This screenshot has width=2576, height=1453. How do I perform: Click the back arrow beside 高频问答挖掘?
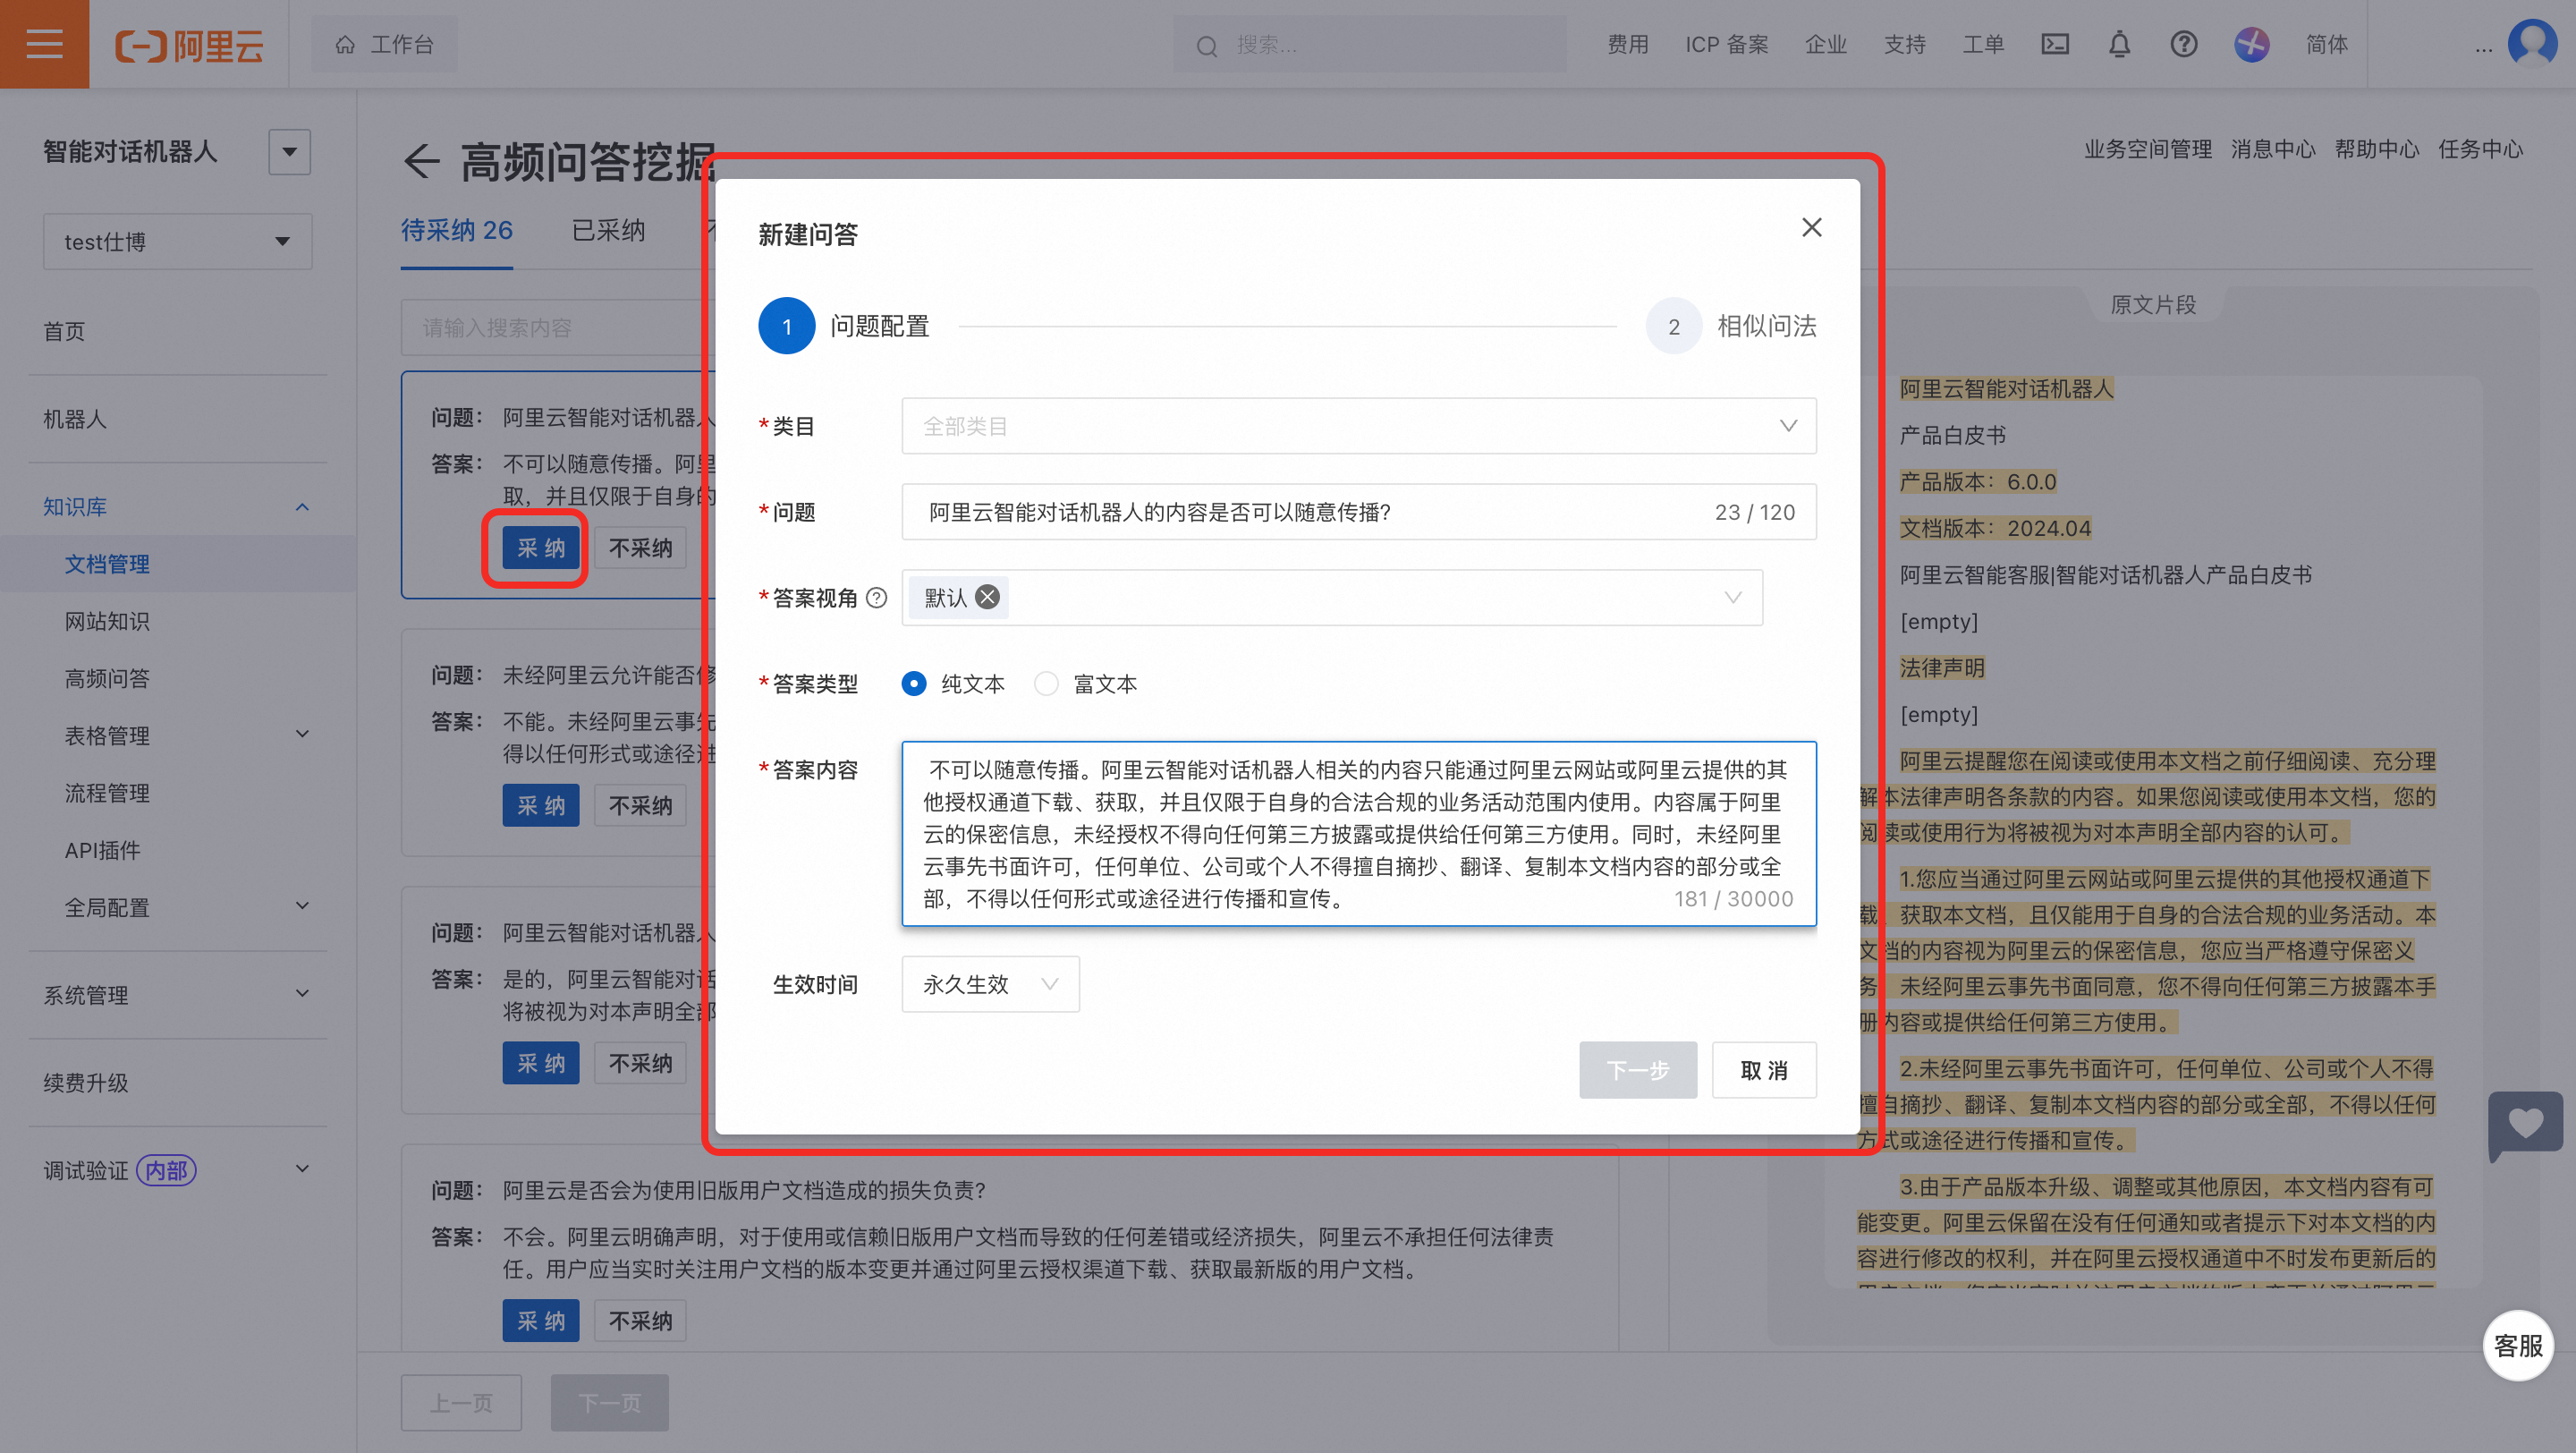click(421, 161)
